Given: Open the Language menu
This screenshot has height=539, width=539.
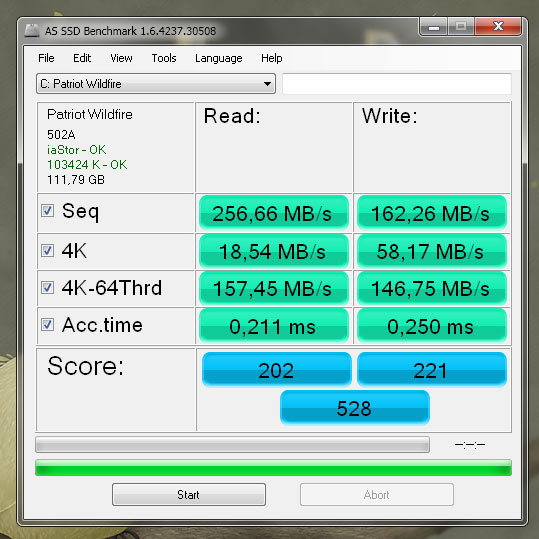Looking at the screenshot, I should point(219,58).
